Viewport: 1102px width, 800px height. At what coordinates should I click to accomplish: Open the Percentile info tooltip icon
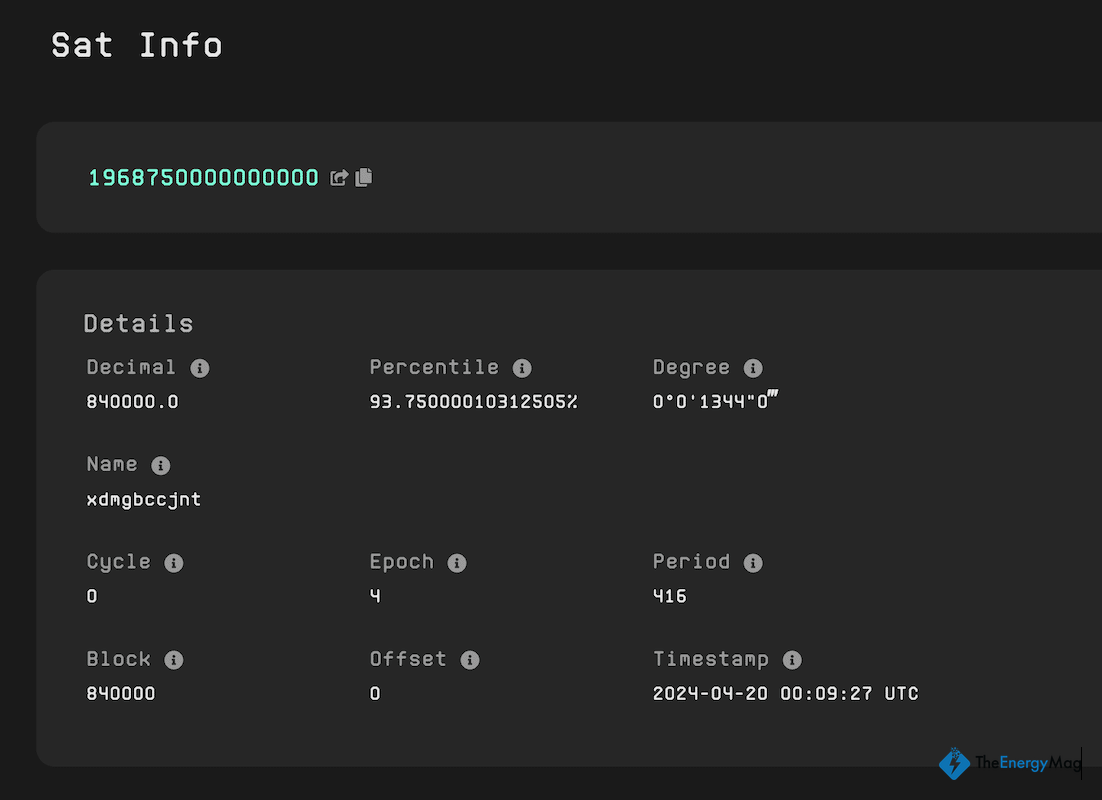pyautogui.click(x=522, y=368)
